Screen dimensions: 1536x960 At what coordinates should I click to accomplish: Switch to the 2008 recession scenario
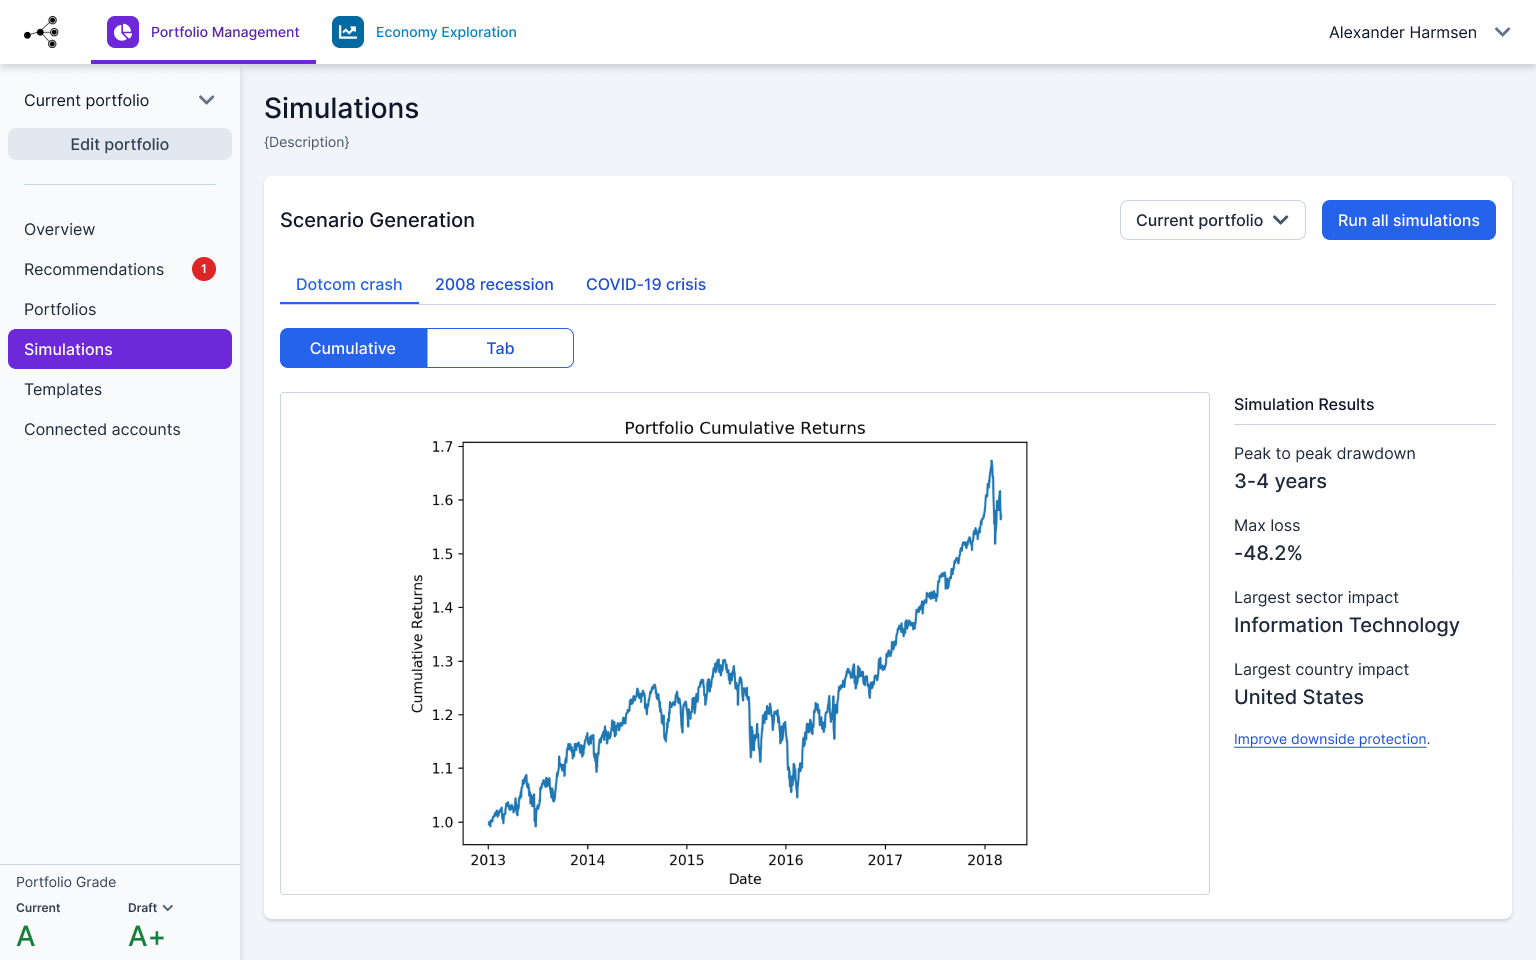point(494,284)
